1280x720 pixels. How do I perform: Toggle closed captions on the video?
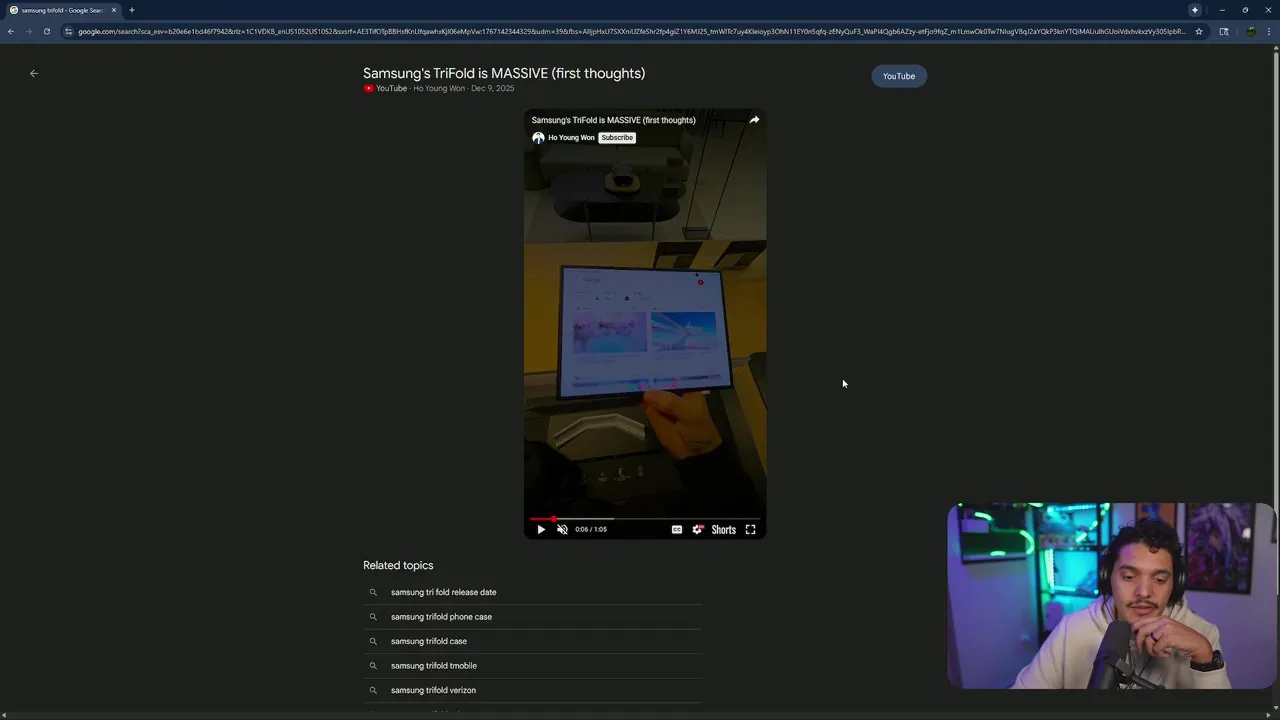[x=677, y=530]
